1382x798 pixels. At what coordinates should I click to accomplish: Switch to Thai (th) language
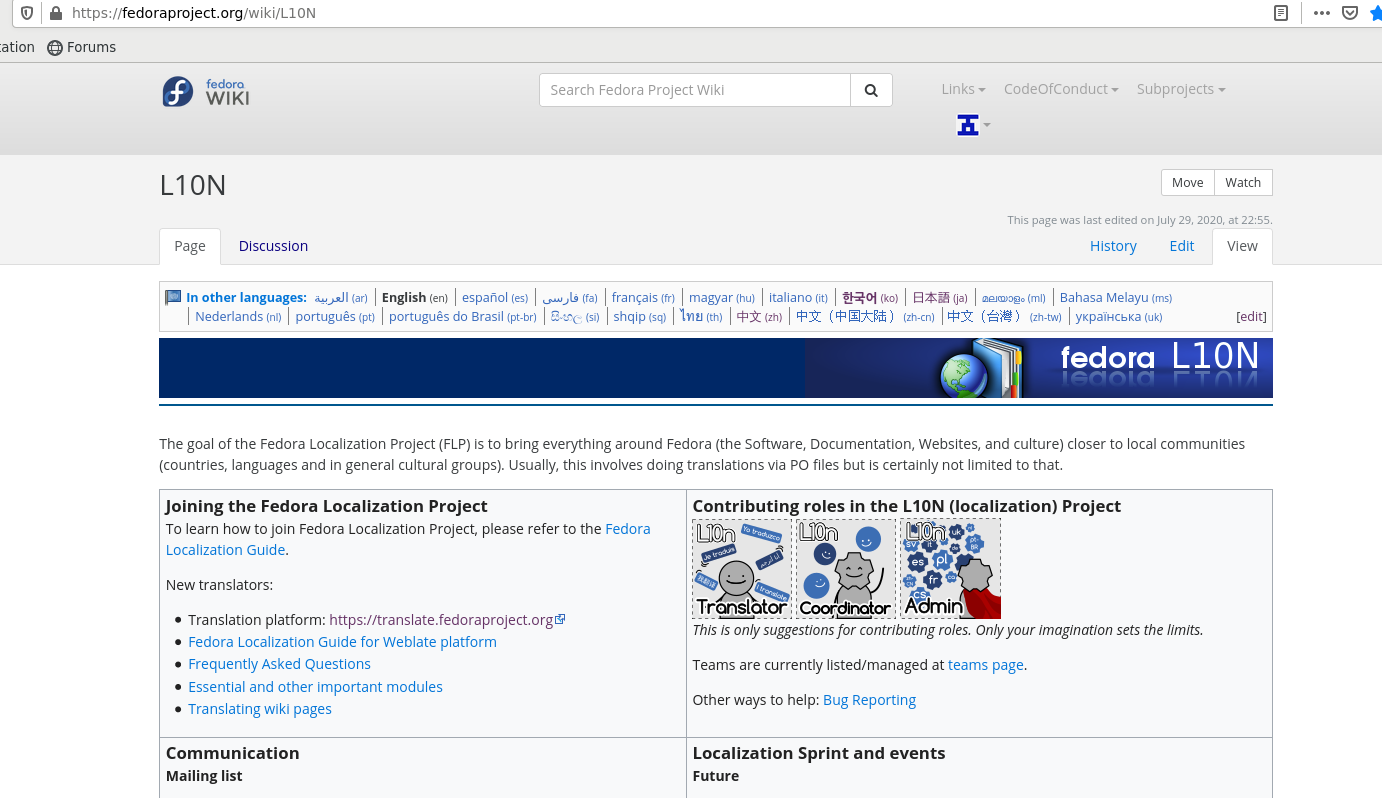click(x=701, y=317)
